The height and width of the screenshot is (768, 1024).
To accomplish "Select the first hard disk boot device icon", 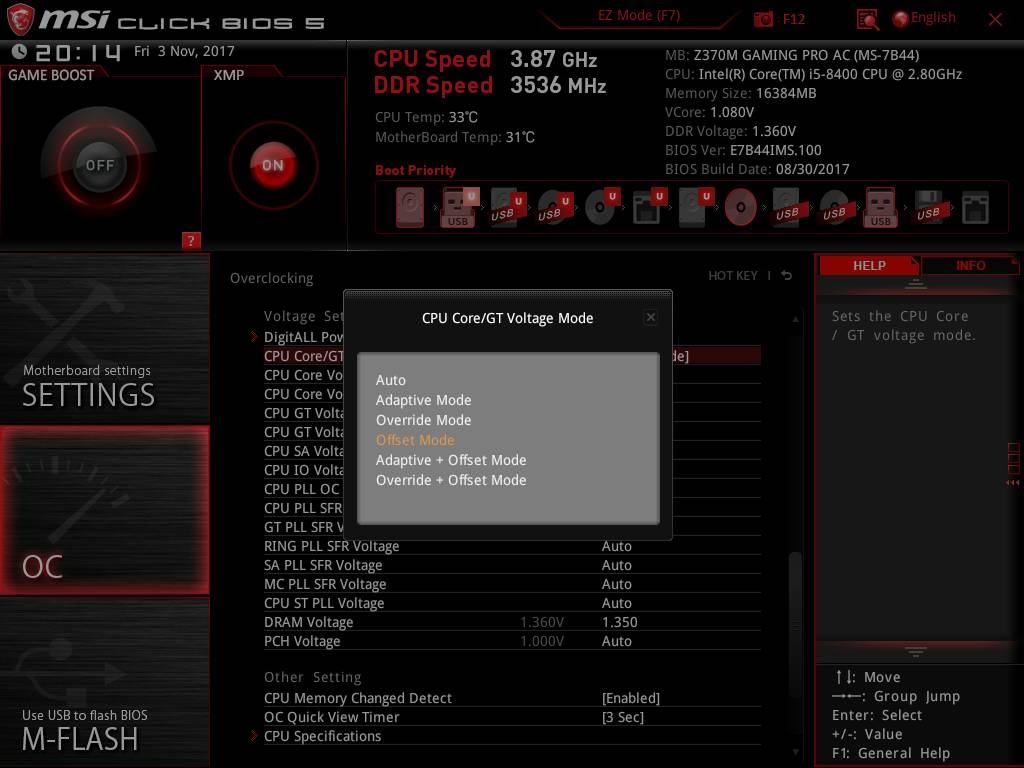I will click(x=409, y=207).
